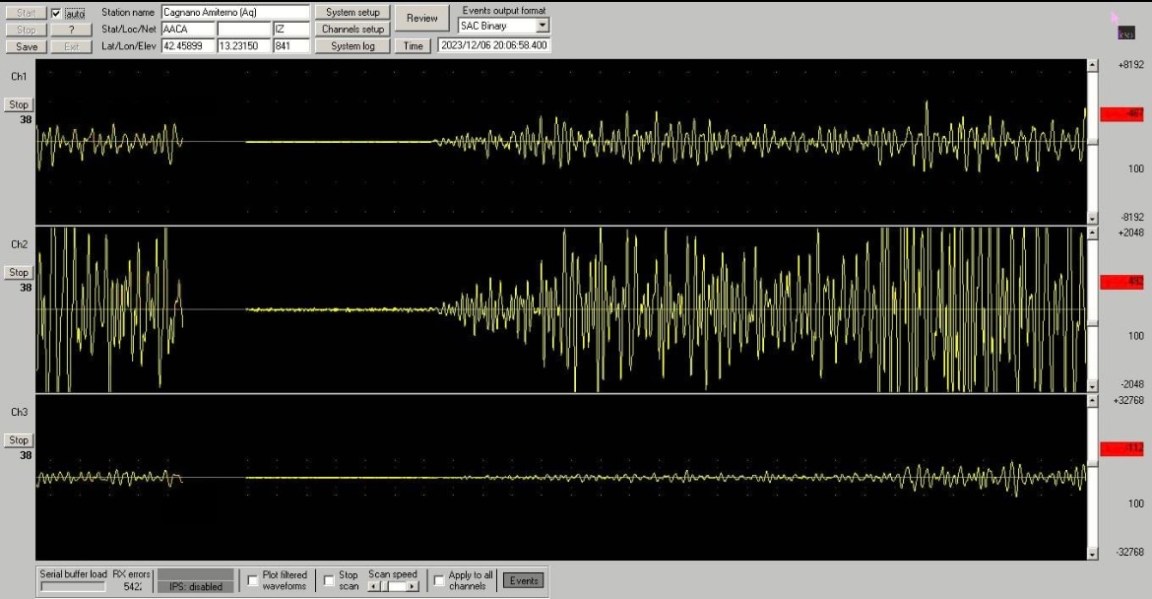Toggle the auto checkbox

[56, 14]
